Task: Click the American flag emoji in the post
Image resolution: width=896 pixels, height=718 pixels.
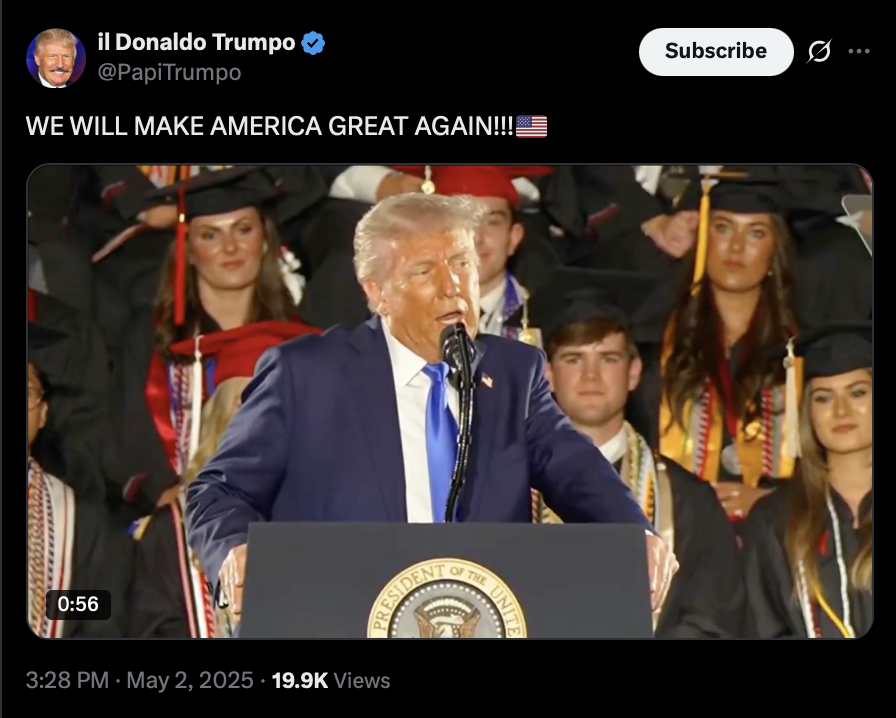Action: [531, 126]
